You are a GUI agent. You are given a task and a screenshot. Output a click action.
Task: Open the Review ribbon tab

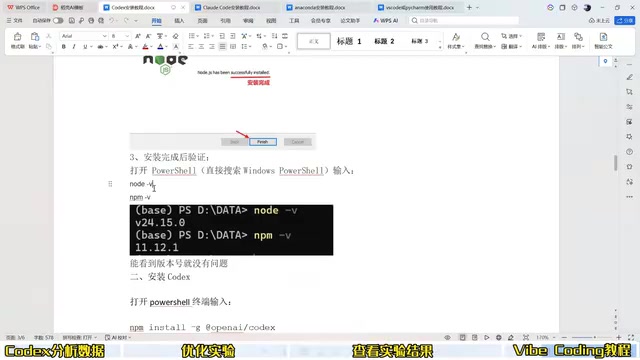[248, 20]
